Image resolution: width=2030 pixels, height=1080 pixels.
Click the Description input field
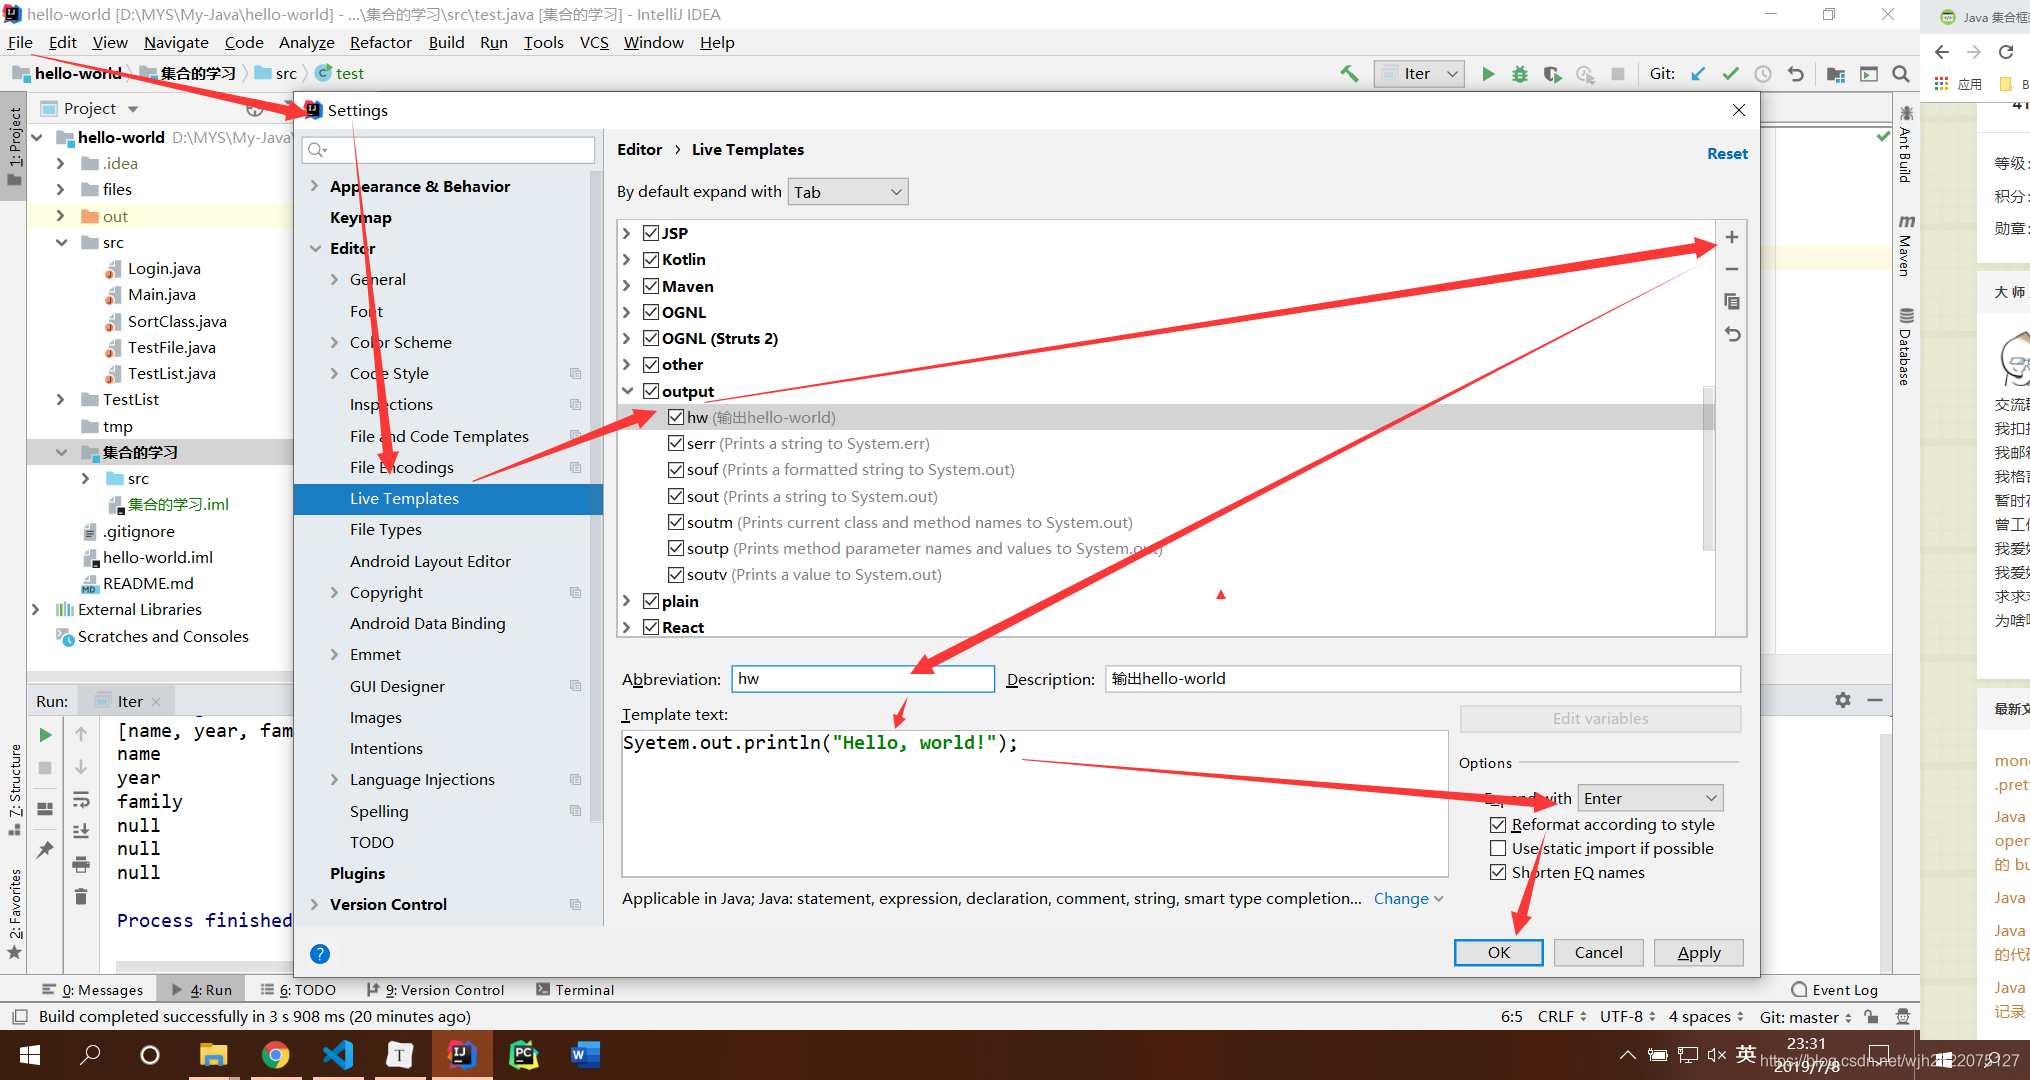click(1423, 679)
